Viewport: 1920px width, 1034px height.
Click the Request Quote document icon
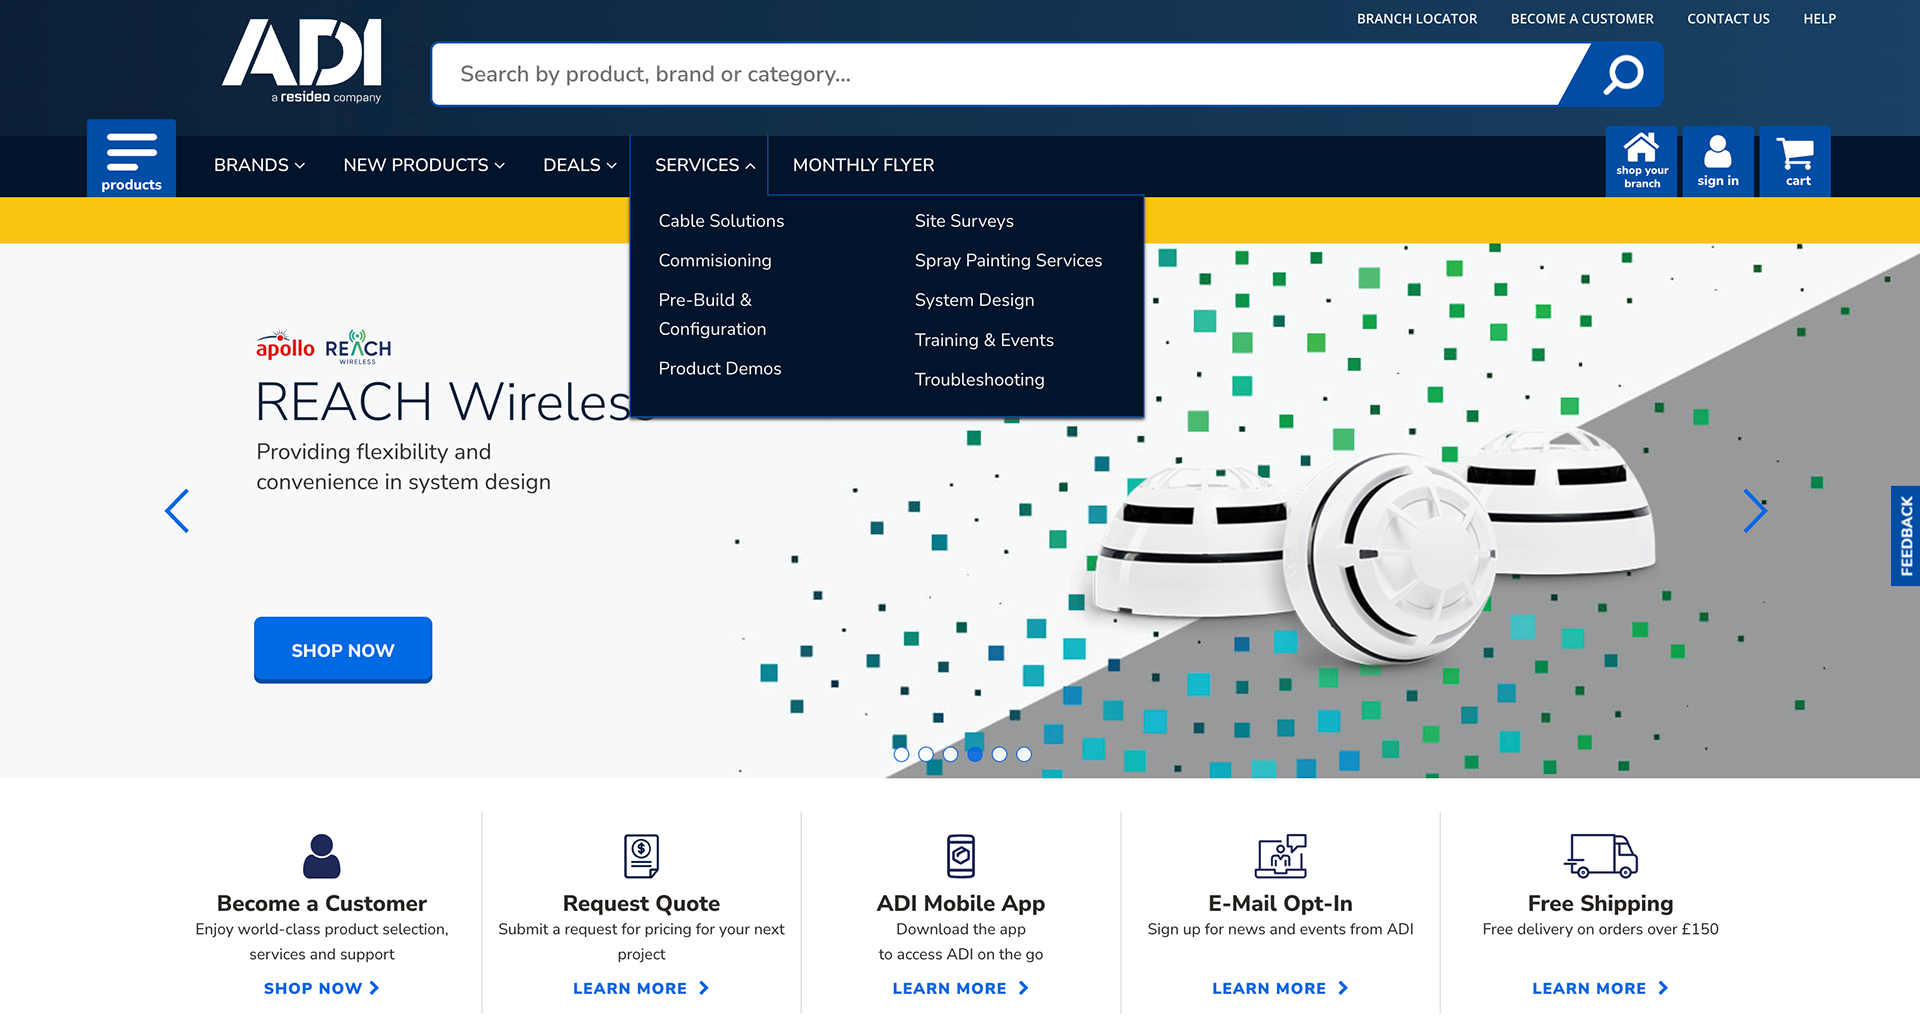[641, 856]
